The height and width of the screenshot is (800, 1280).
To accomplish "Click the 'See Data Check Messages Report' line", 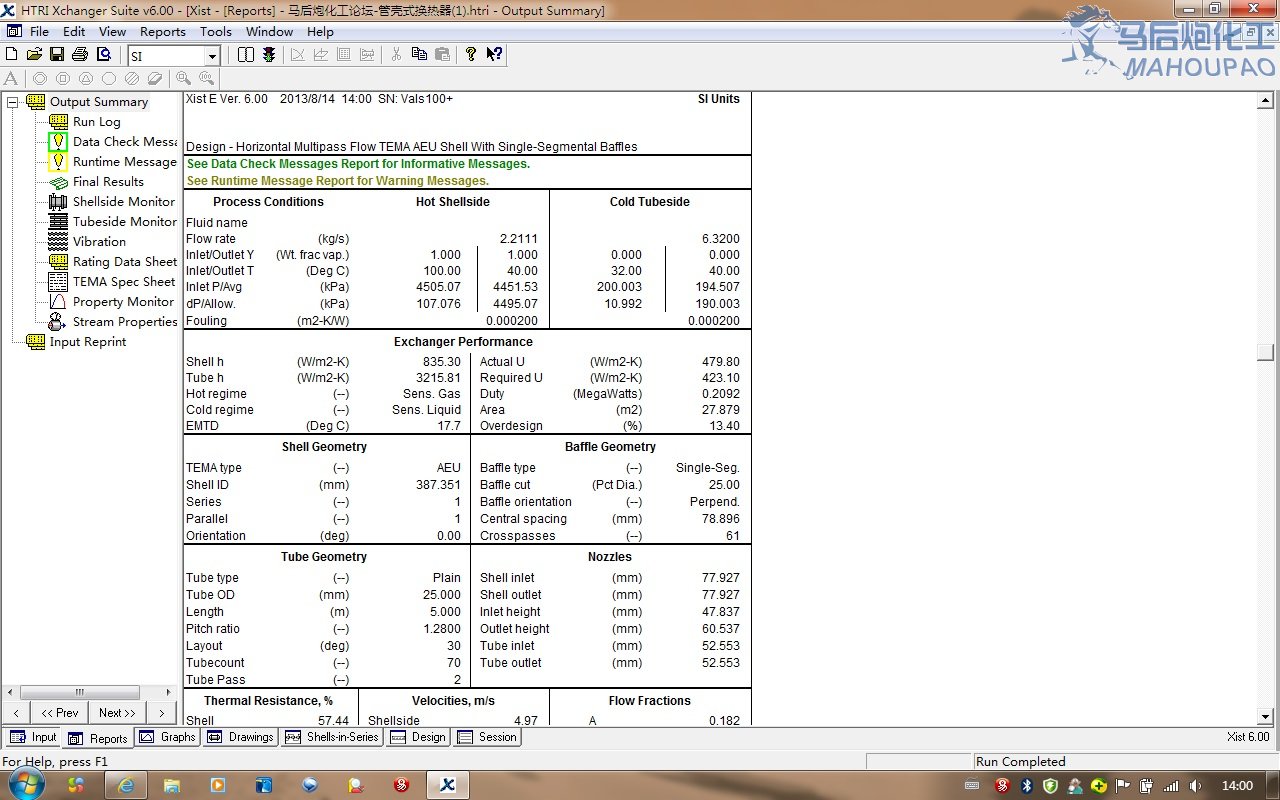I will [358, 164].
